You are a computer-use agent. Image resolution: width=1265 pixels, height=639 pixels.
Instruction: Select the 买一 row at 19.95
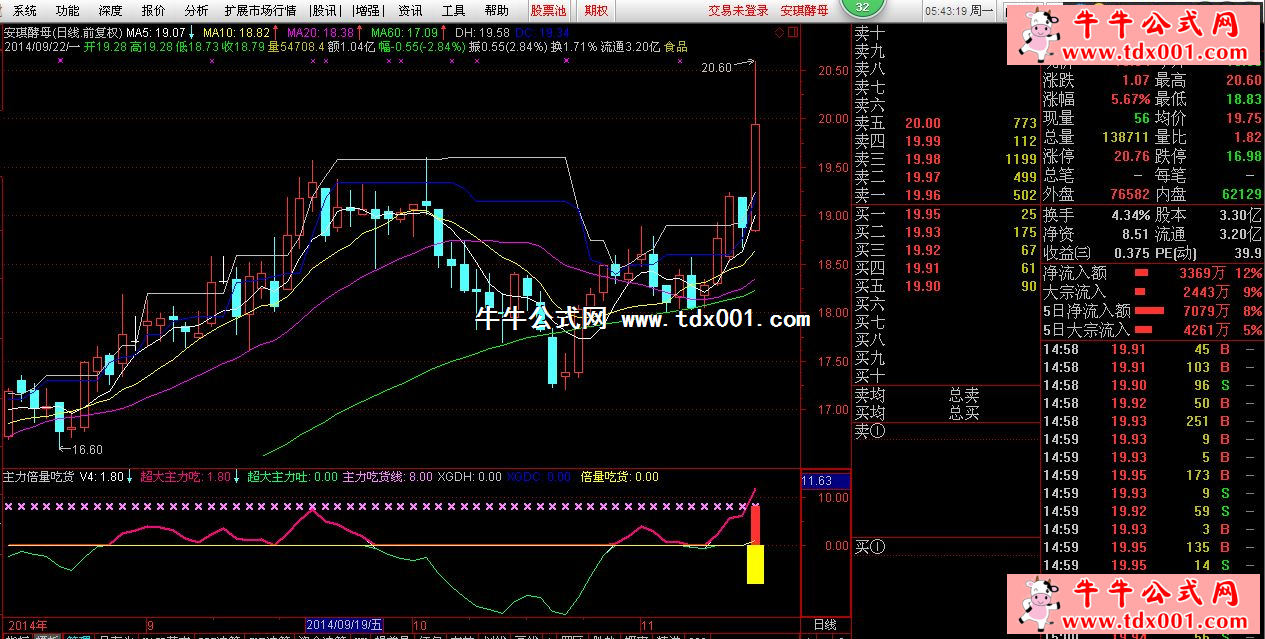pos(947,214)
